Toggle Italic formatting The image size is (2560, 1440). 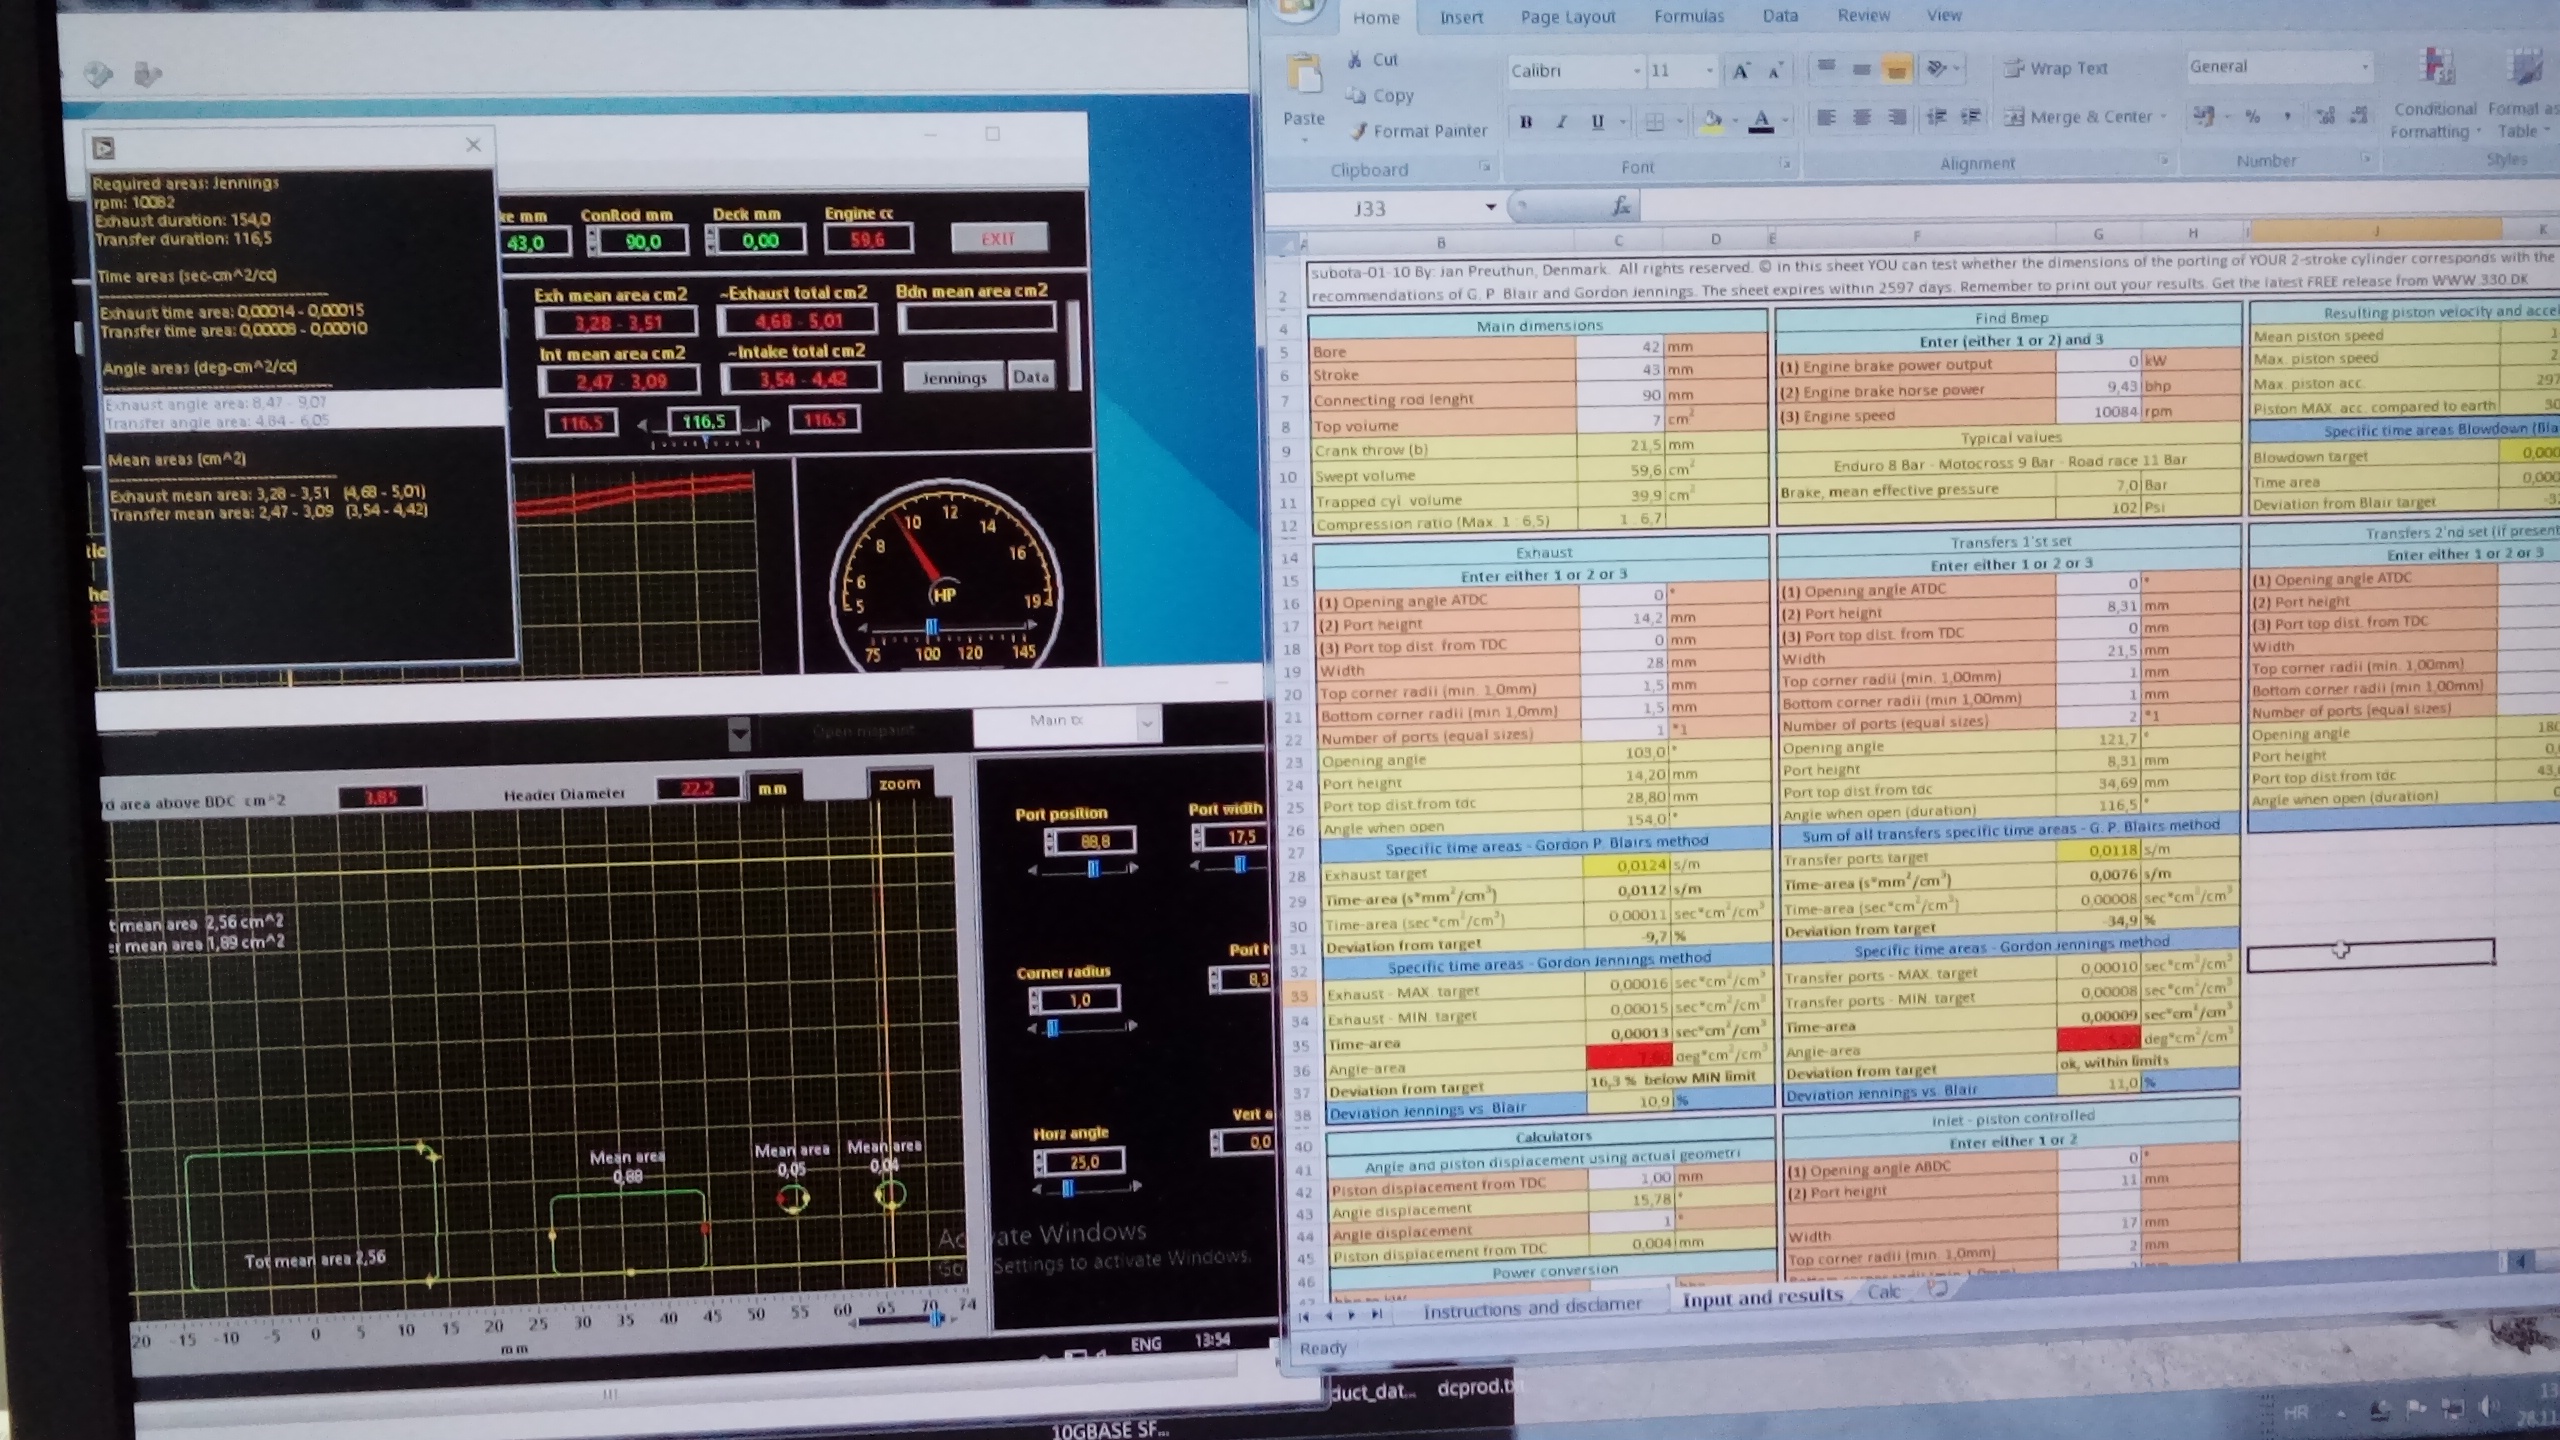1561,122
